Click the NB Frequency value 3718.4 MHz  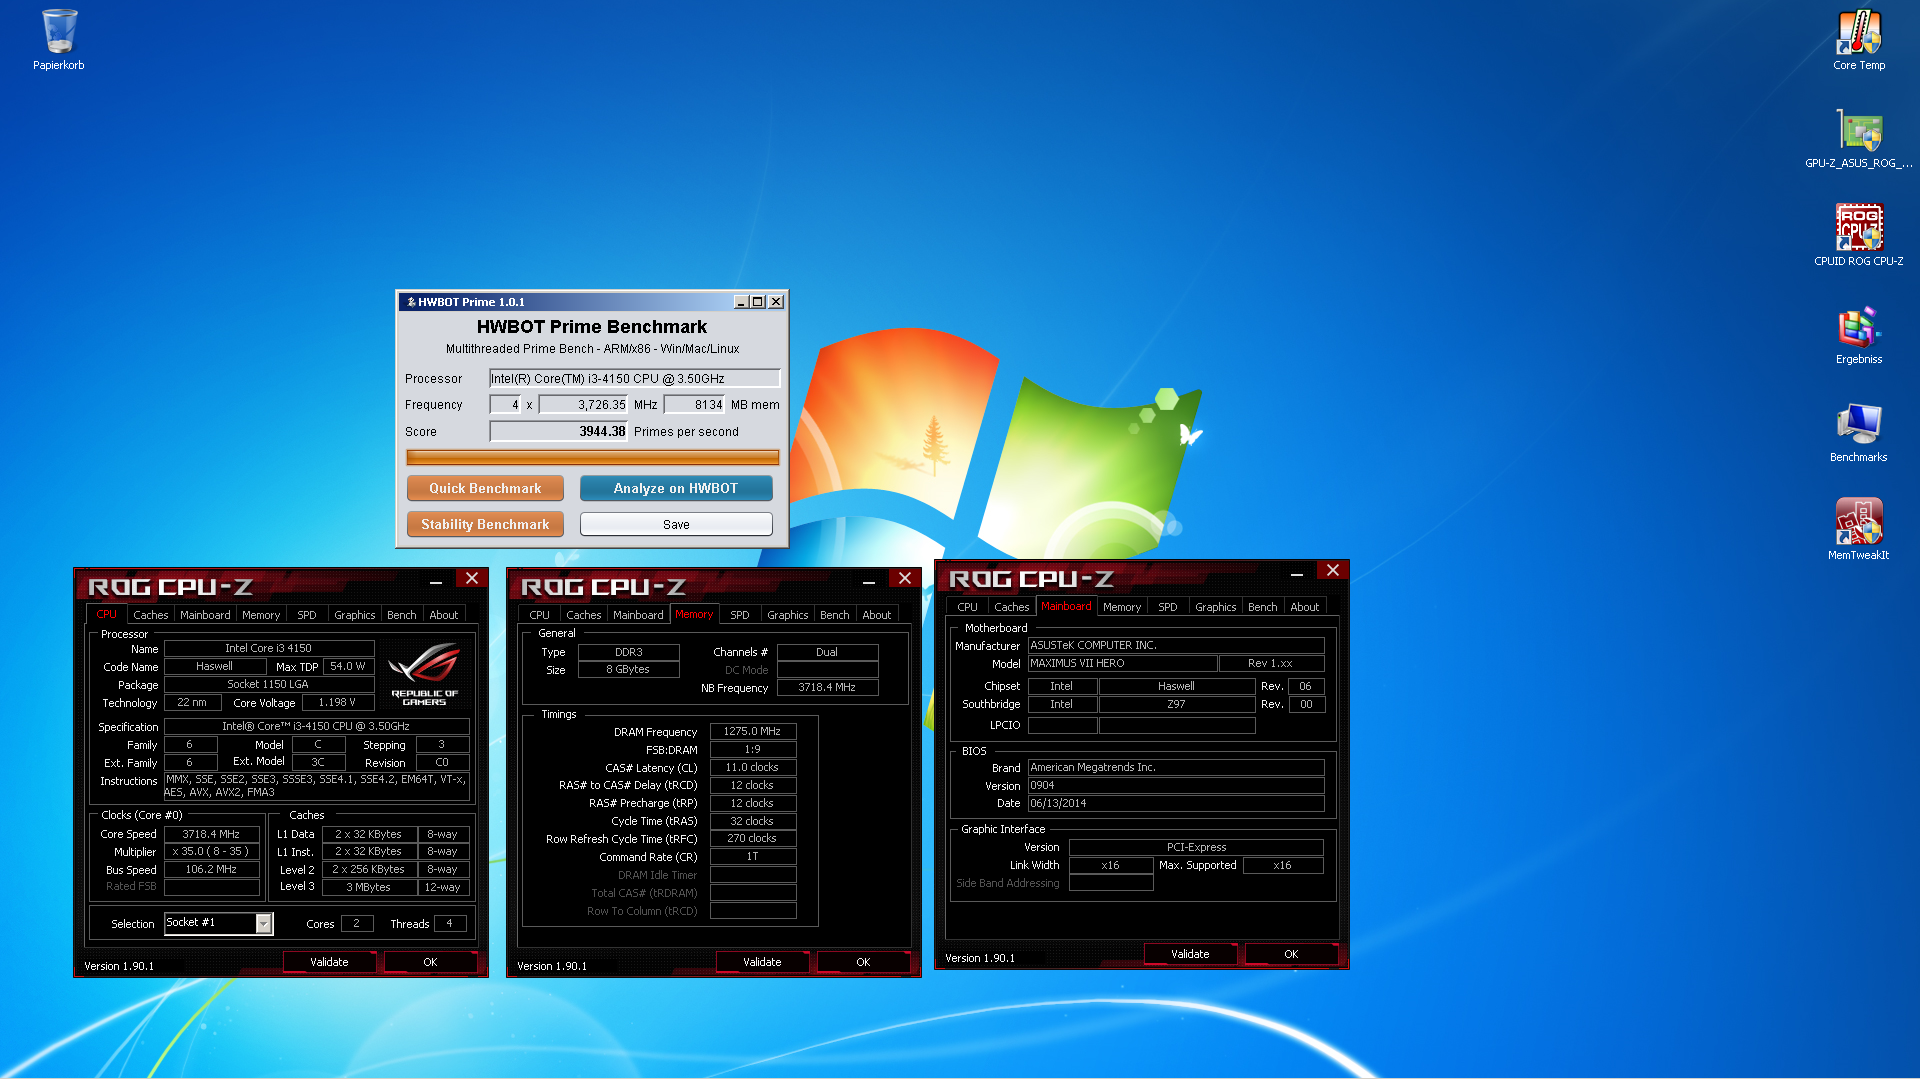pos(827,688)
